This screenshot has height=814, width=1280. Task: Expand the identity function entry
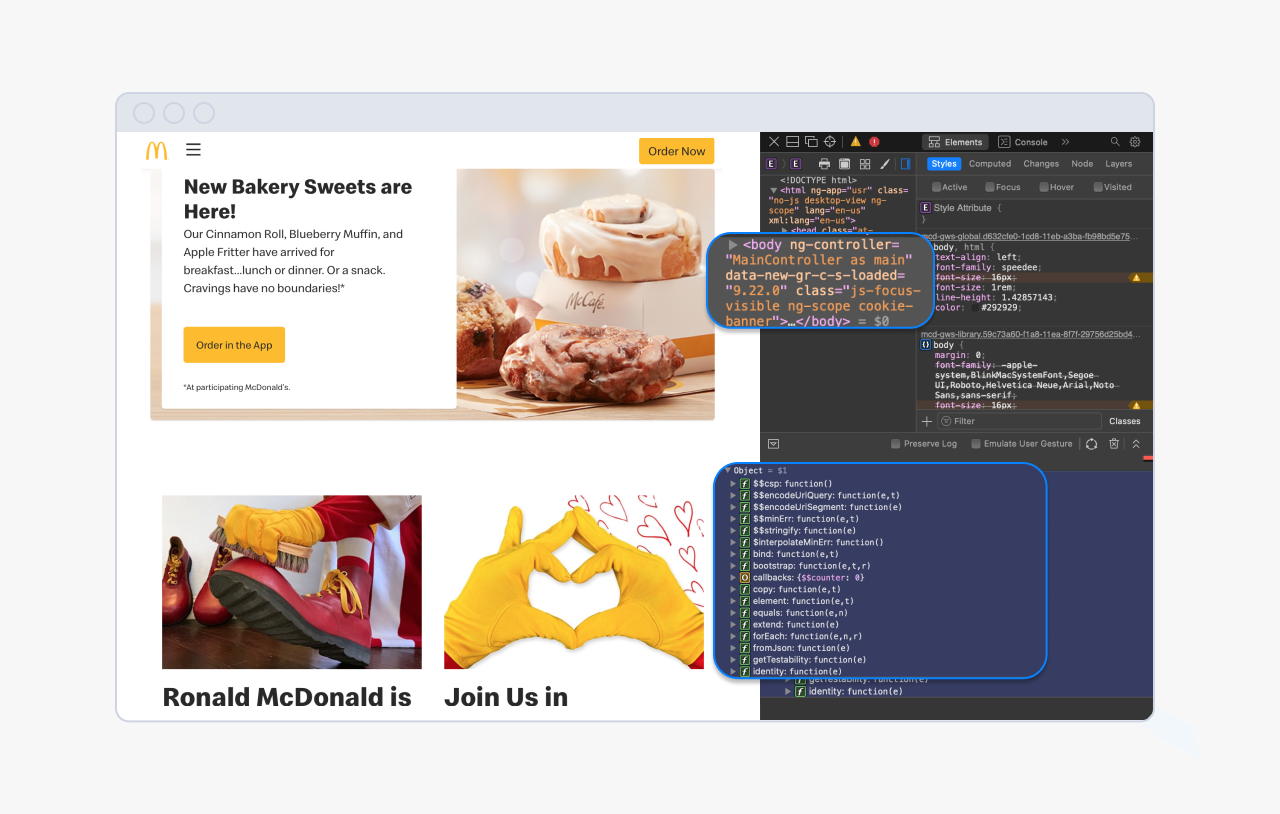click(734, 671)
